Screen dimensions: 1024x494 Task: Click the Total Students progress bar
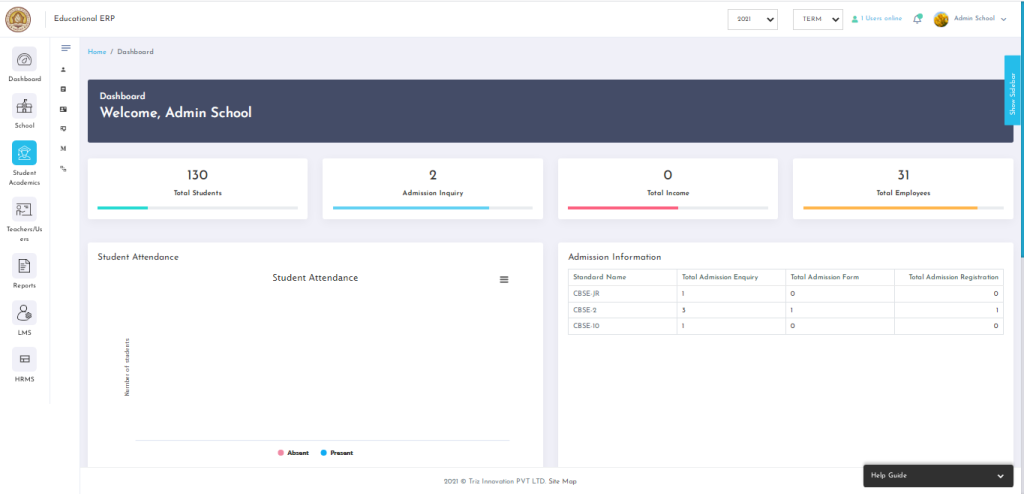coord(197,208)
